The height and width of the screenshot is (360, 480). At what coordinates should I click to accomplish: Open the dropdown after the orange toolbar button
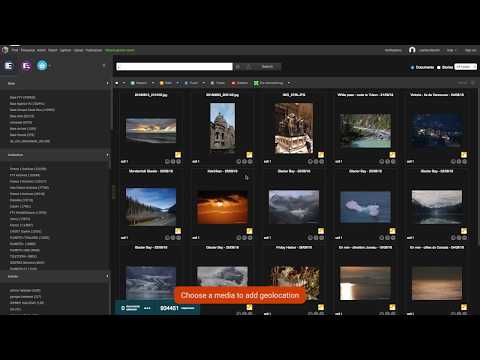pos(178,83)
